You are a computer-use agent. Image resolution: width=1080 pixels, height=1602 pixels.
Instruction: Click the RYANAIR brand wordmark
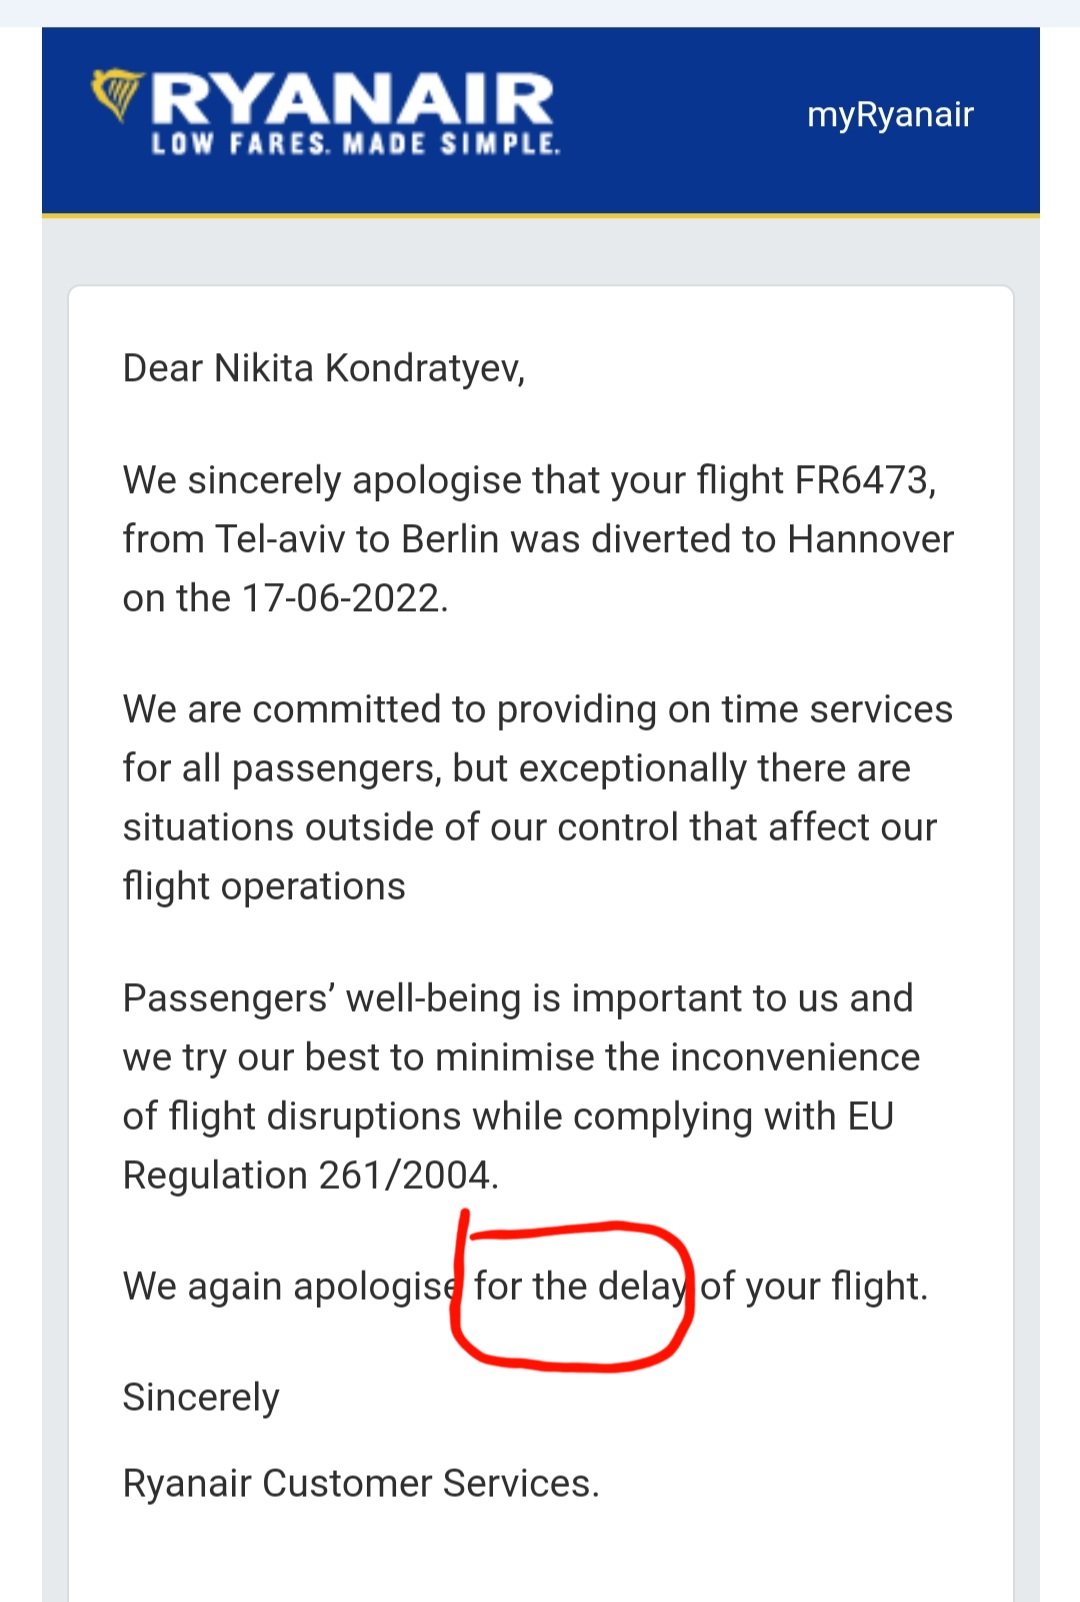[353, 100]
